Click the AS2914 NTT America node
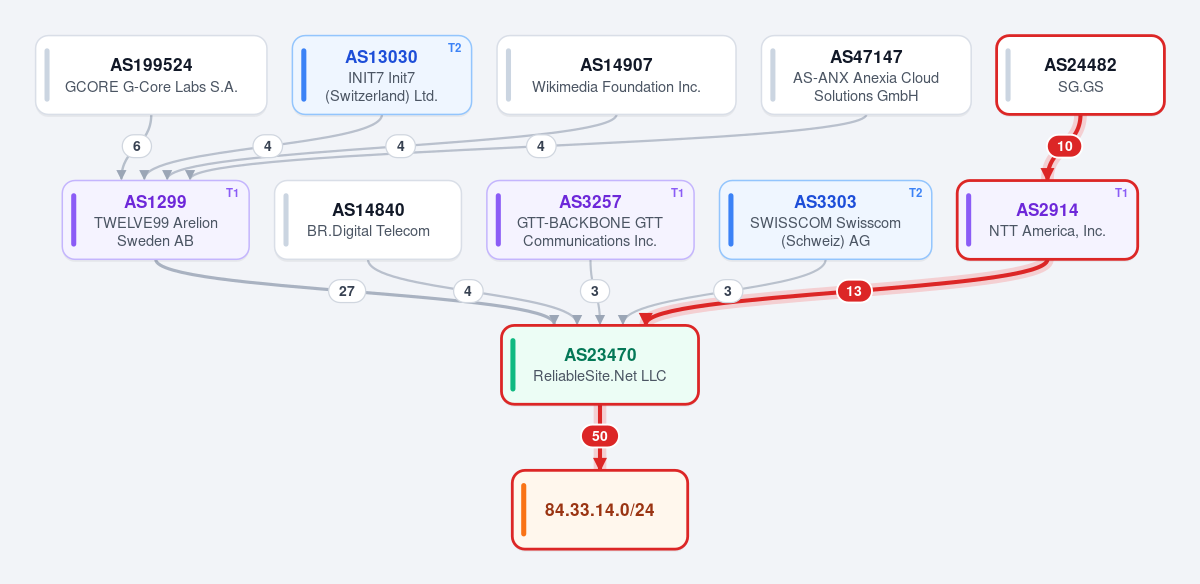1200x584 pixels. coord(1047,220)
